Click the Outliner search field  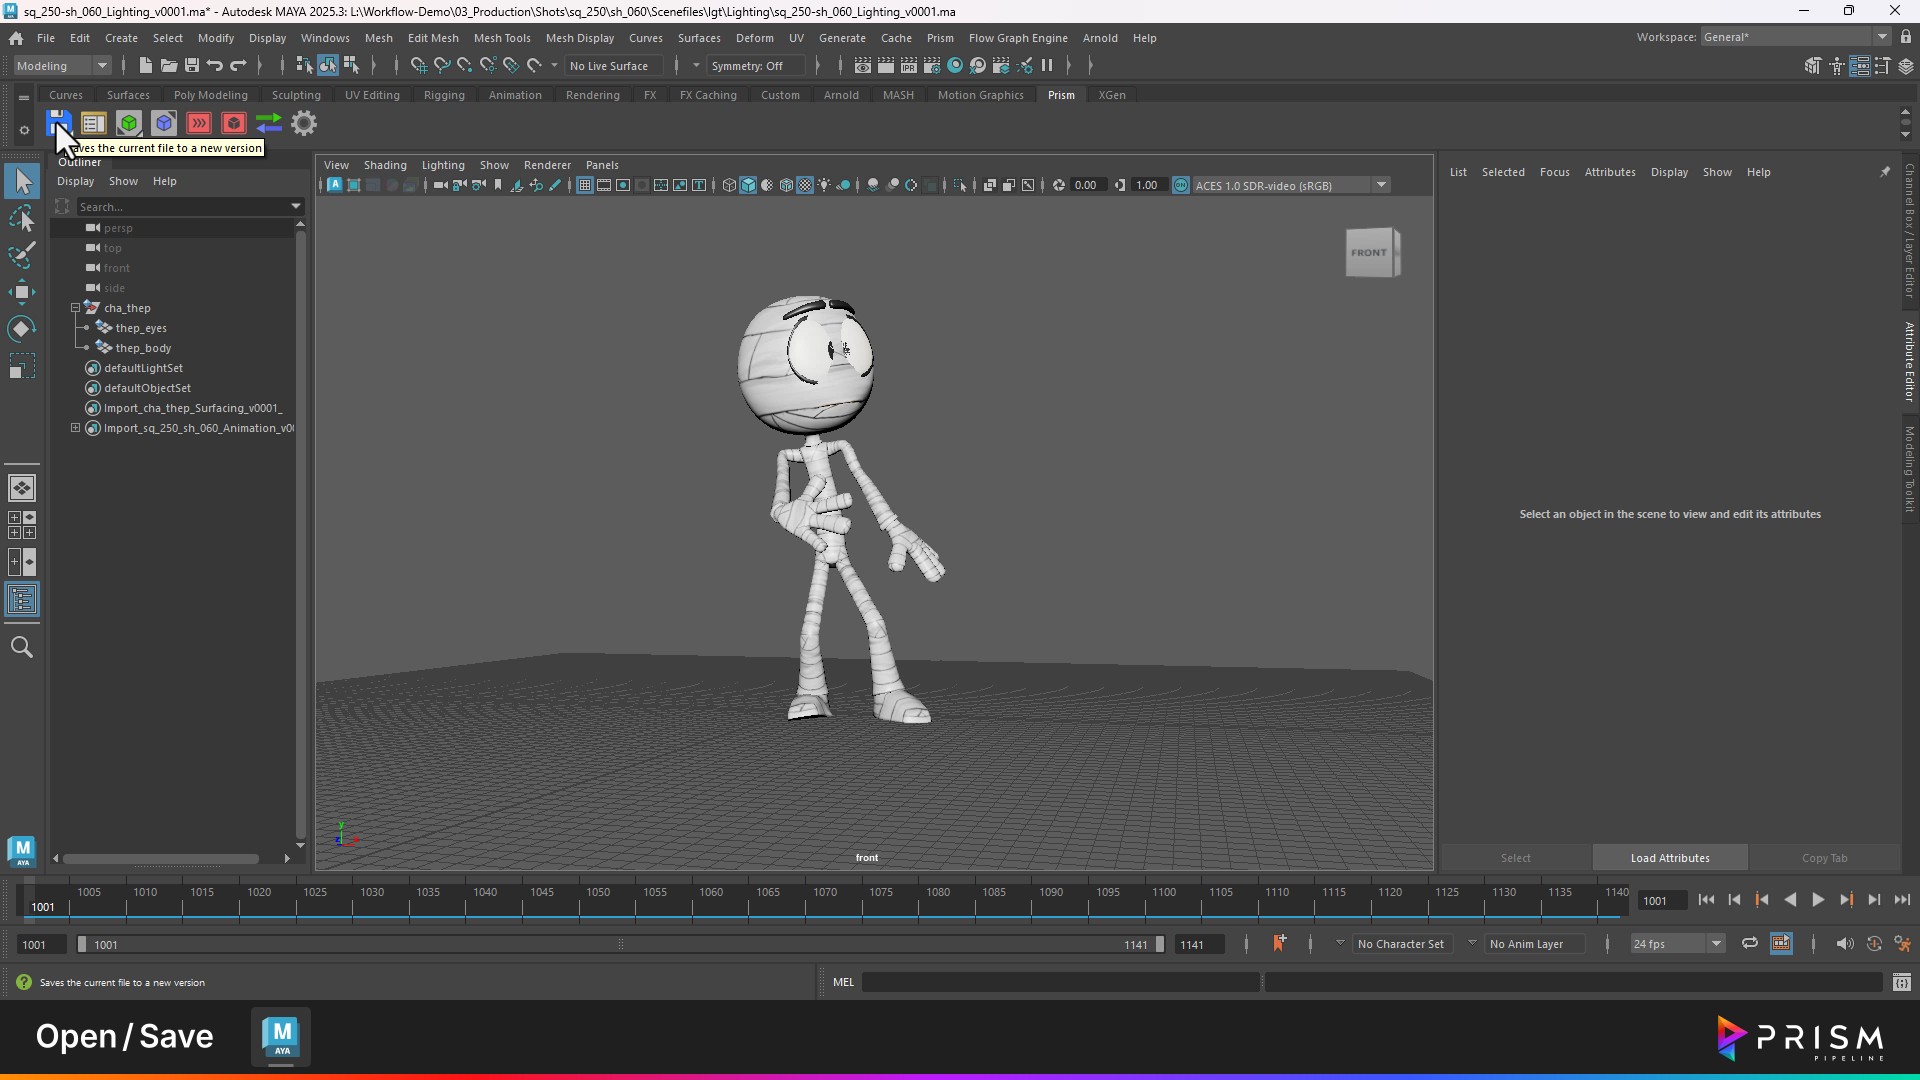[x=183, y=206]
